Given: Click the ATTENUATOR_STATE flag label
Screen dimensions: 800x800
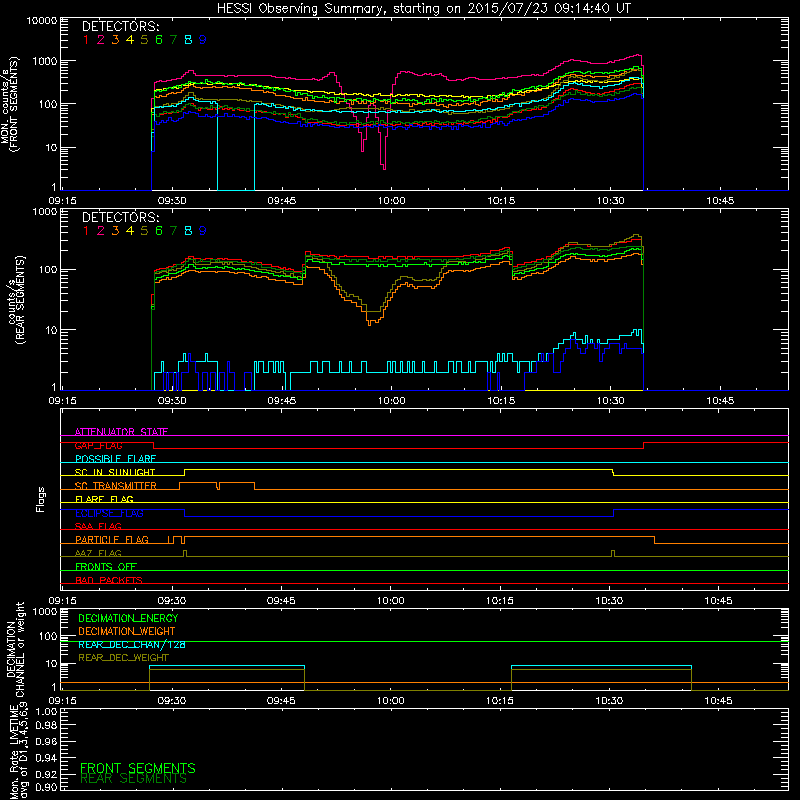Looking at the screenshot, I should click(x=121, y=432).
